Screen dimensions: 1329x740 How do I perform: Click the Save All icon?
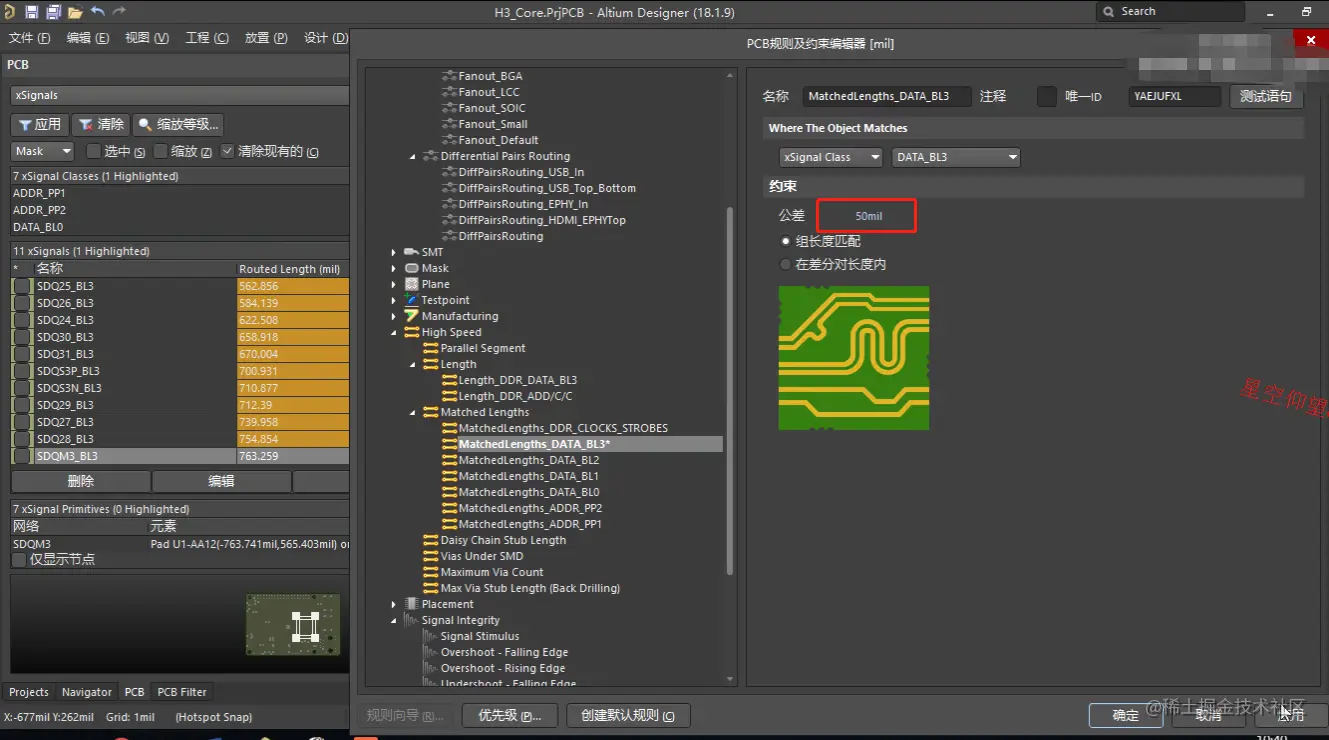(53, 12)
